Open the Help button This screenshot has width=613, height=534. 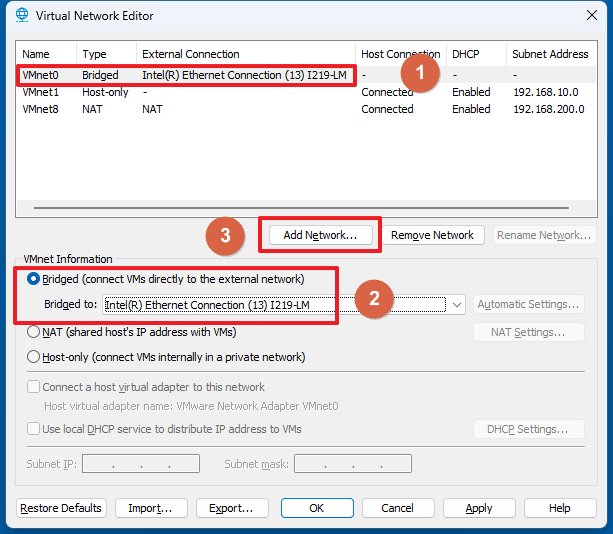559,508
